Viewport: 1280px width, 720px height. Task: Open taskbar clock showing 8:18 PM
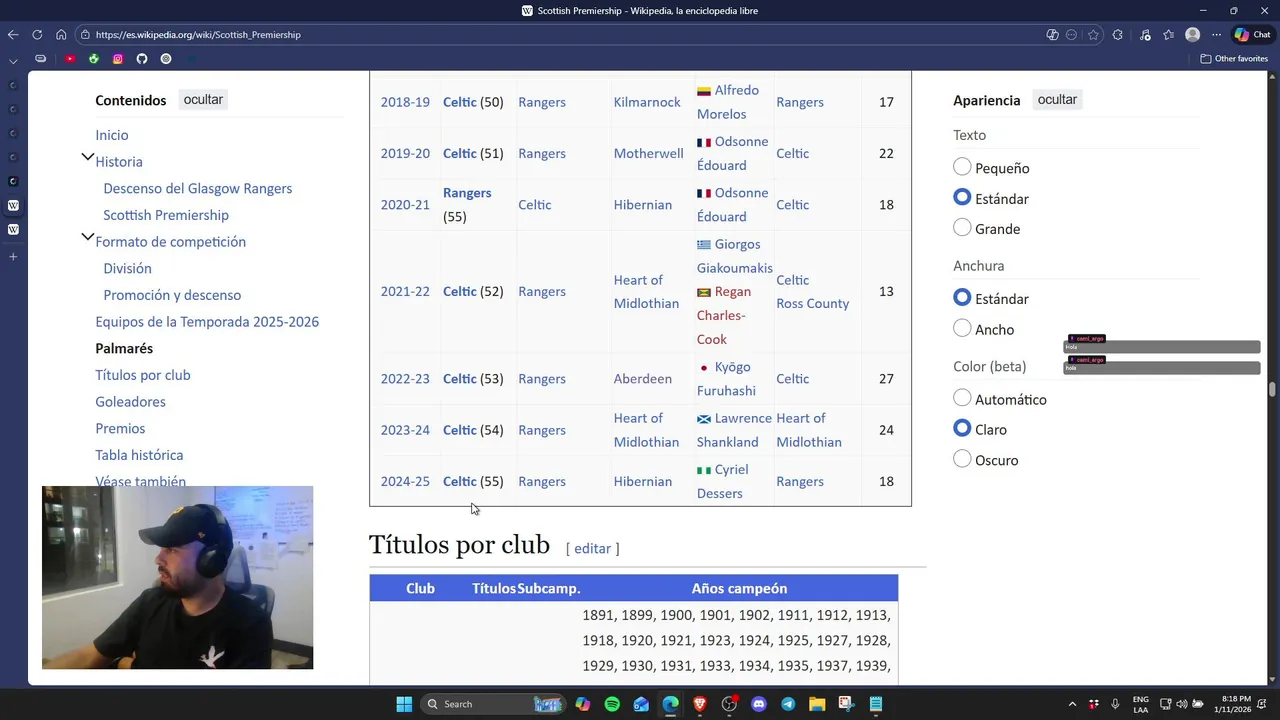(1232, 704)
